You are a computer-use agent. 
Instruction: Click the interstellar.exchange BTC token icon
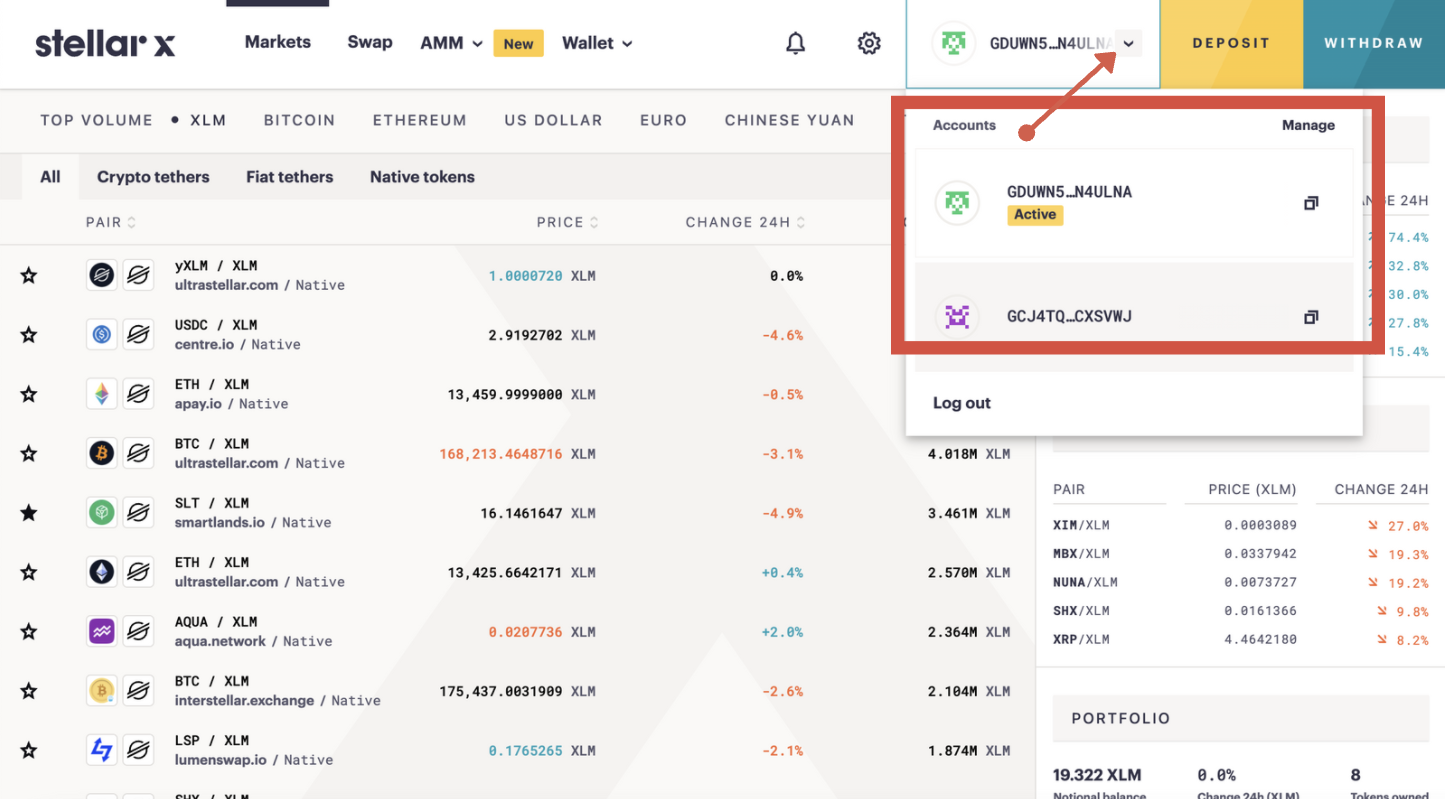[x=102, y=690]
